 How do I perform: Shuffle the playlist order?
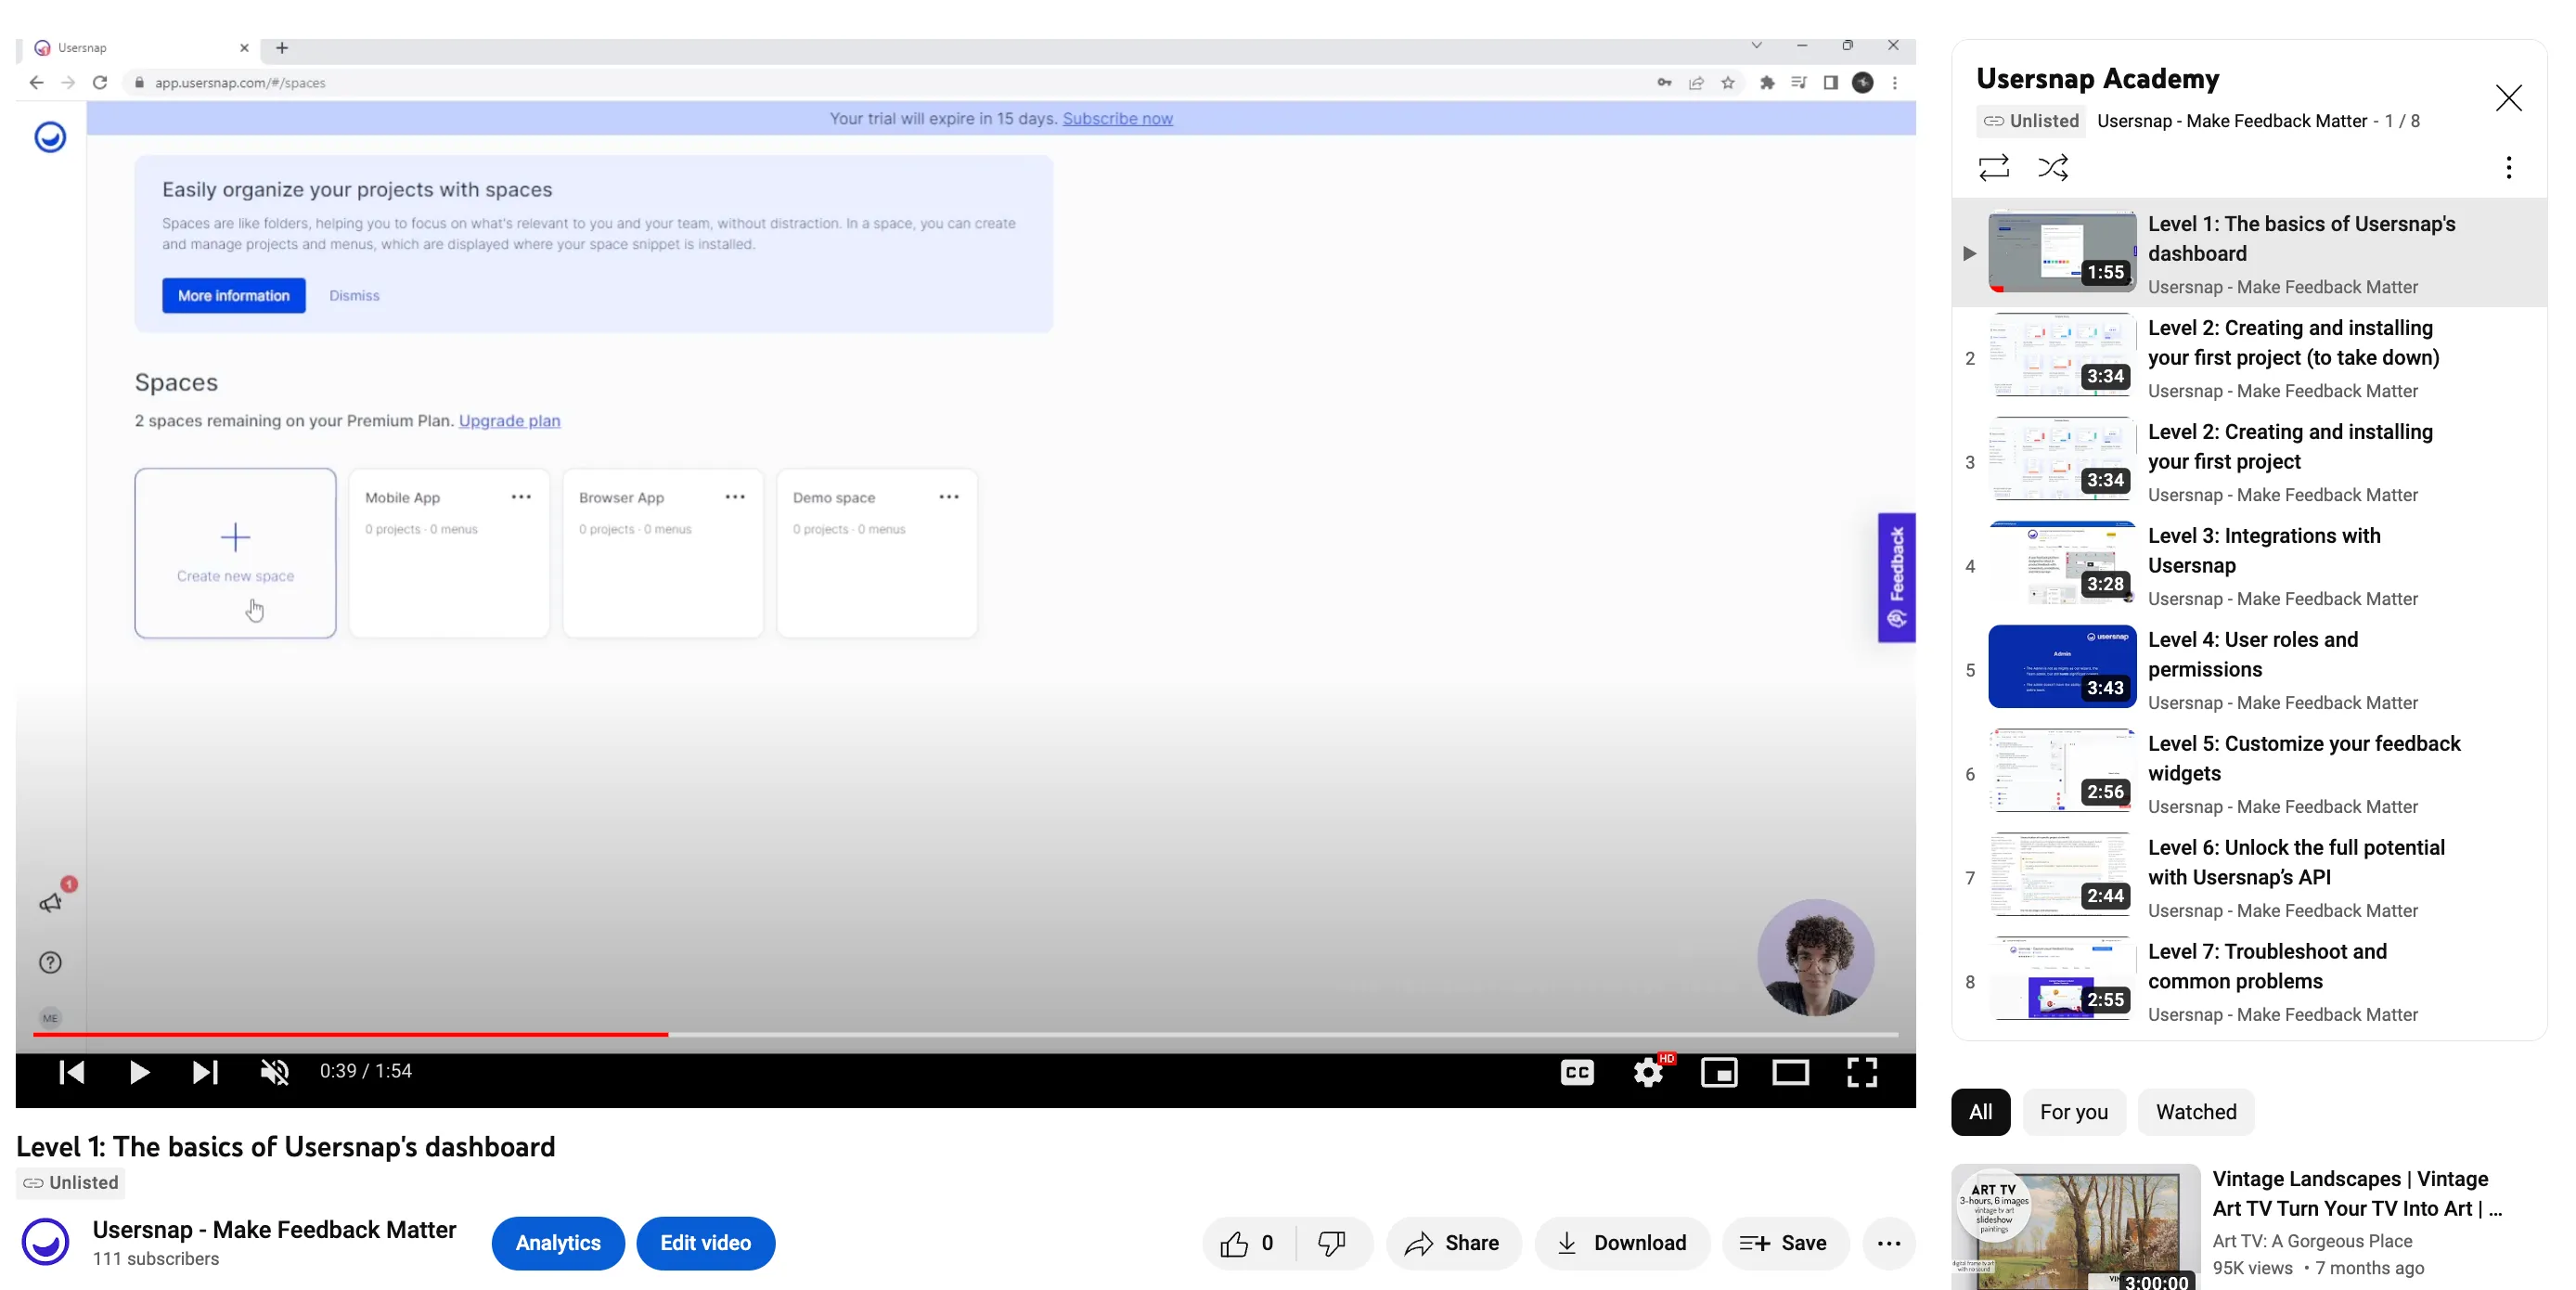click(2054, 167)
